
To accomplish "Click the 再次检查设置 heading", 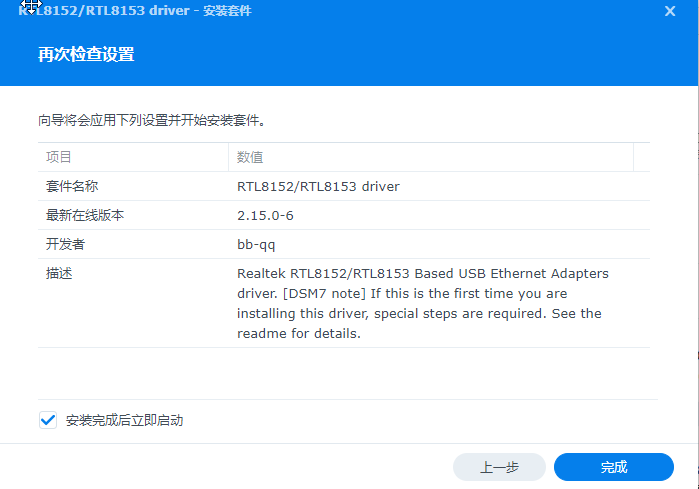I will (86, 54).
